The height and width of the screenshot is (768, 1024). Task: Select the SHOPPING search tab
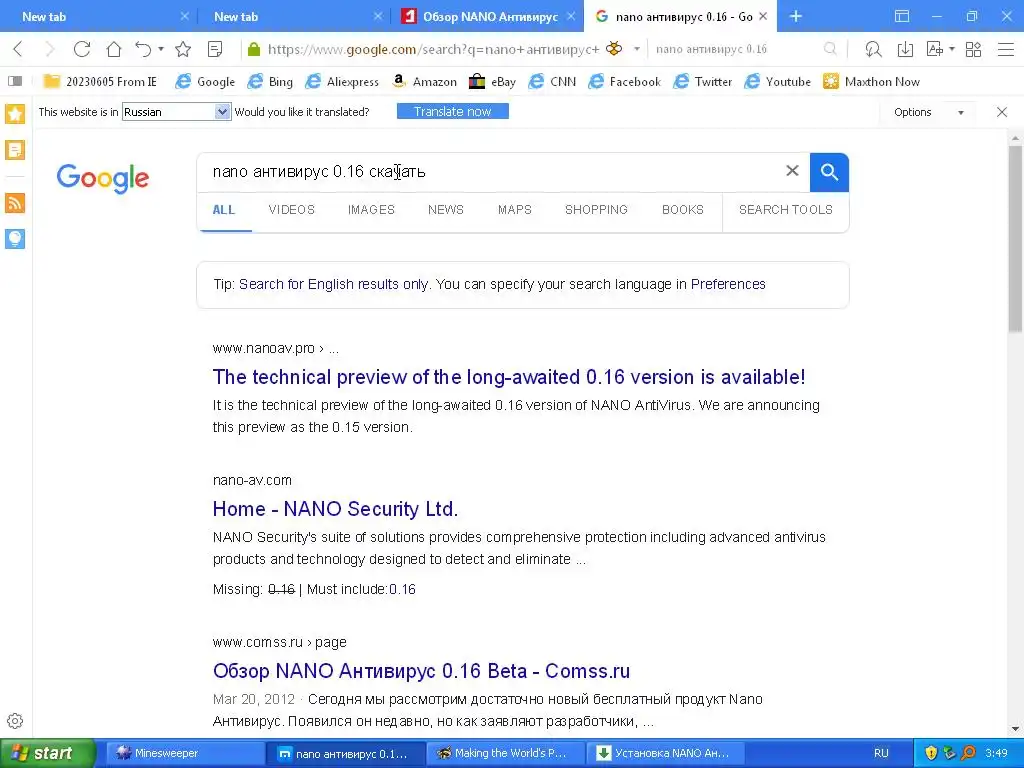[596, 210]
